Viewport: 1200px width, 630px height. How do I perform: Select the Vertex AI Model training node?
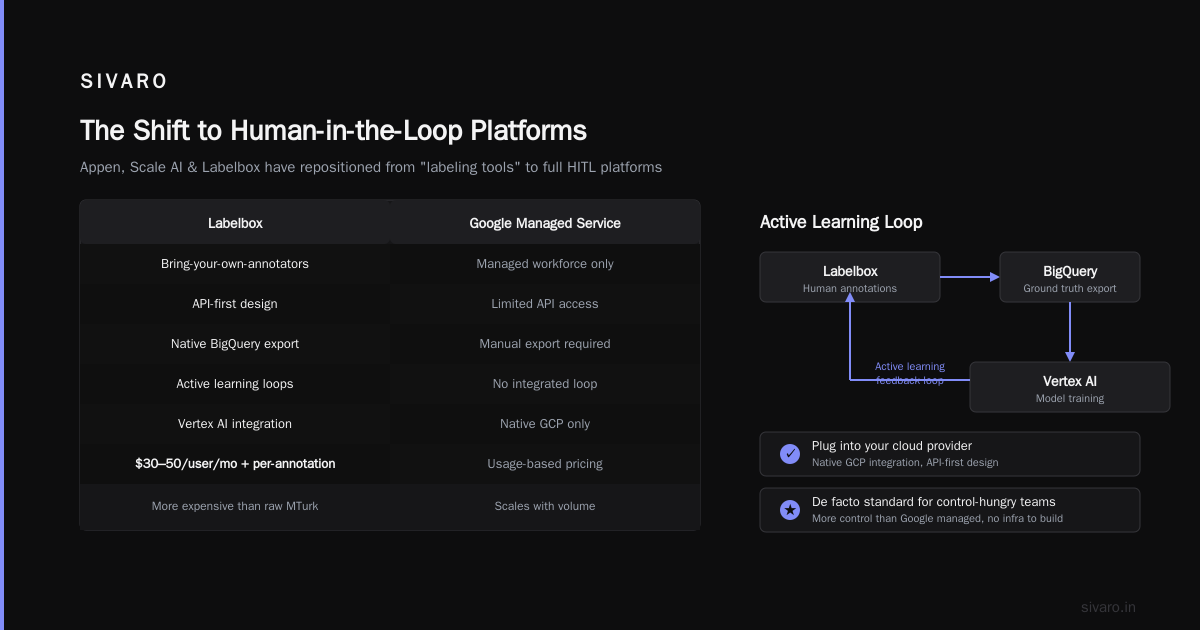(x=1070, y=387)
